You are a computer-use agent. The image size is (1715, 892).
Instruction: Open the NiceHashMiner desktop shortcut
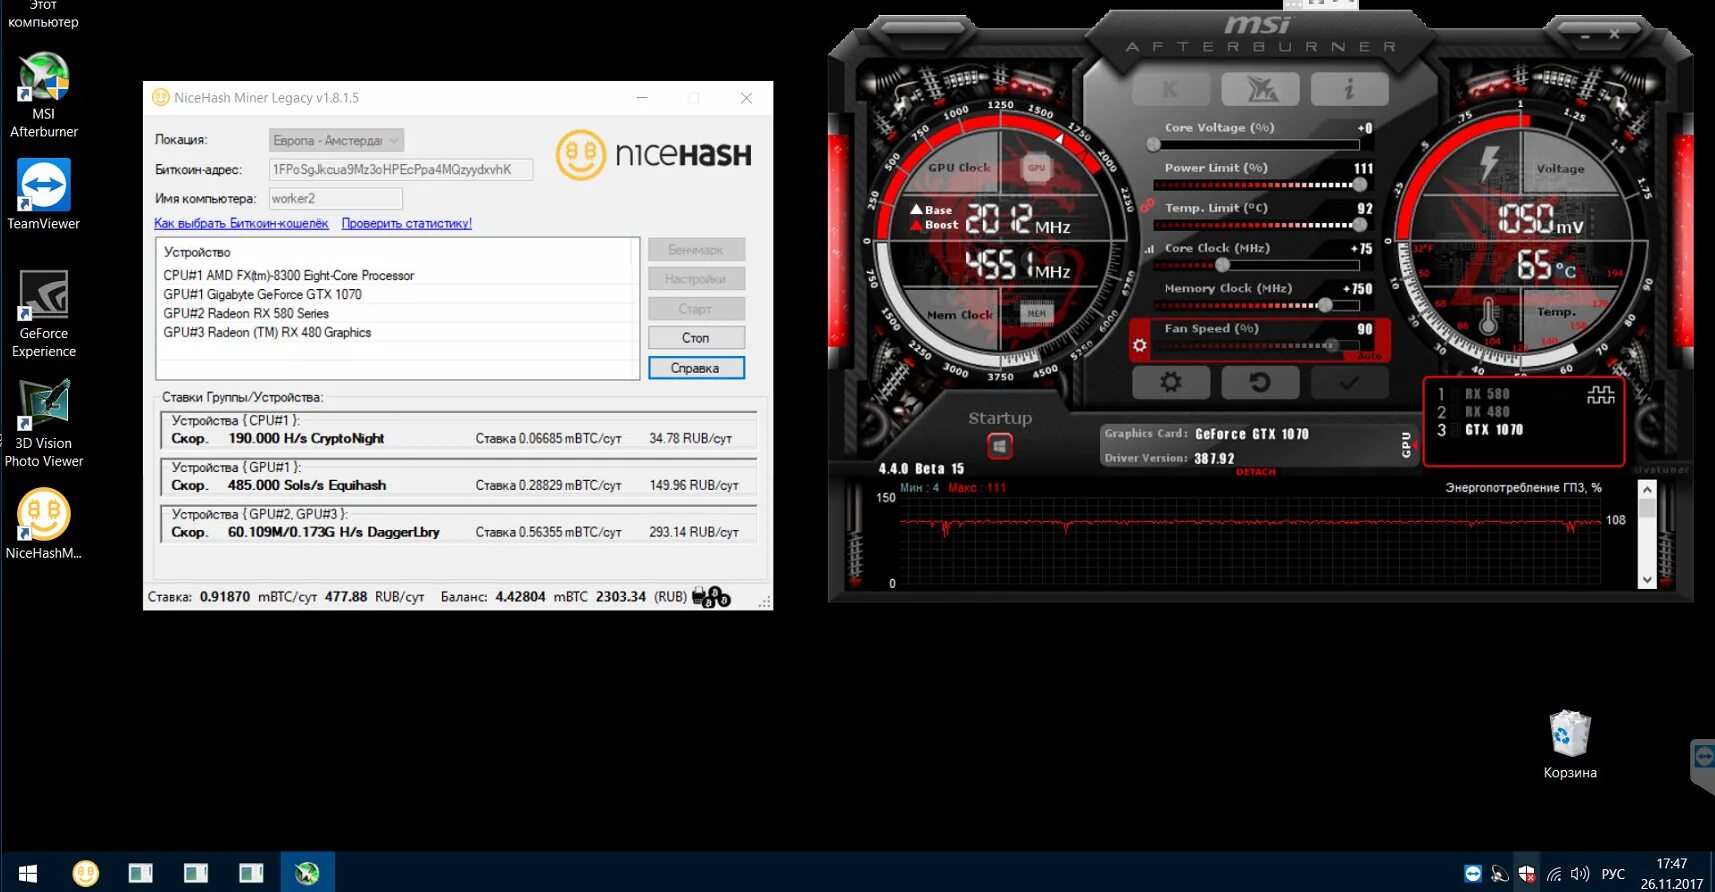coord(44,524)
